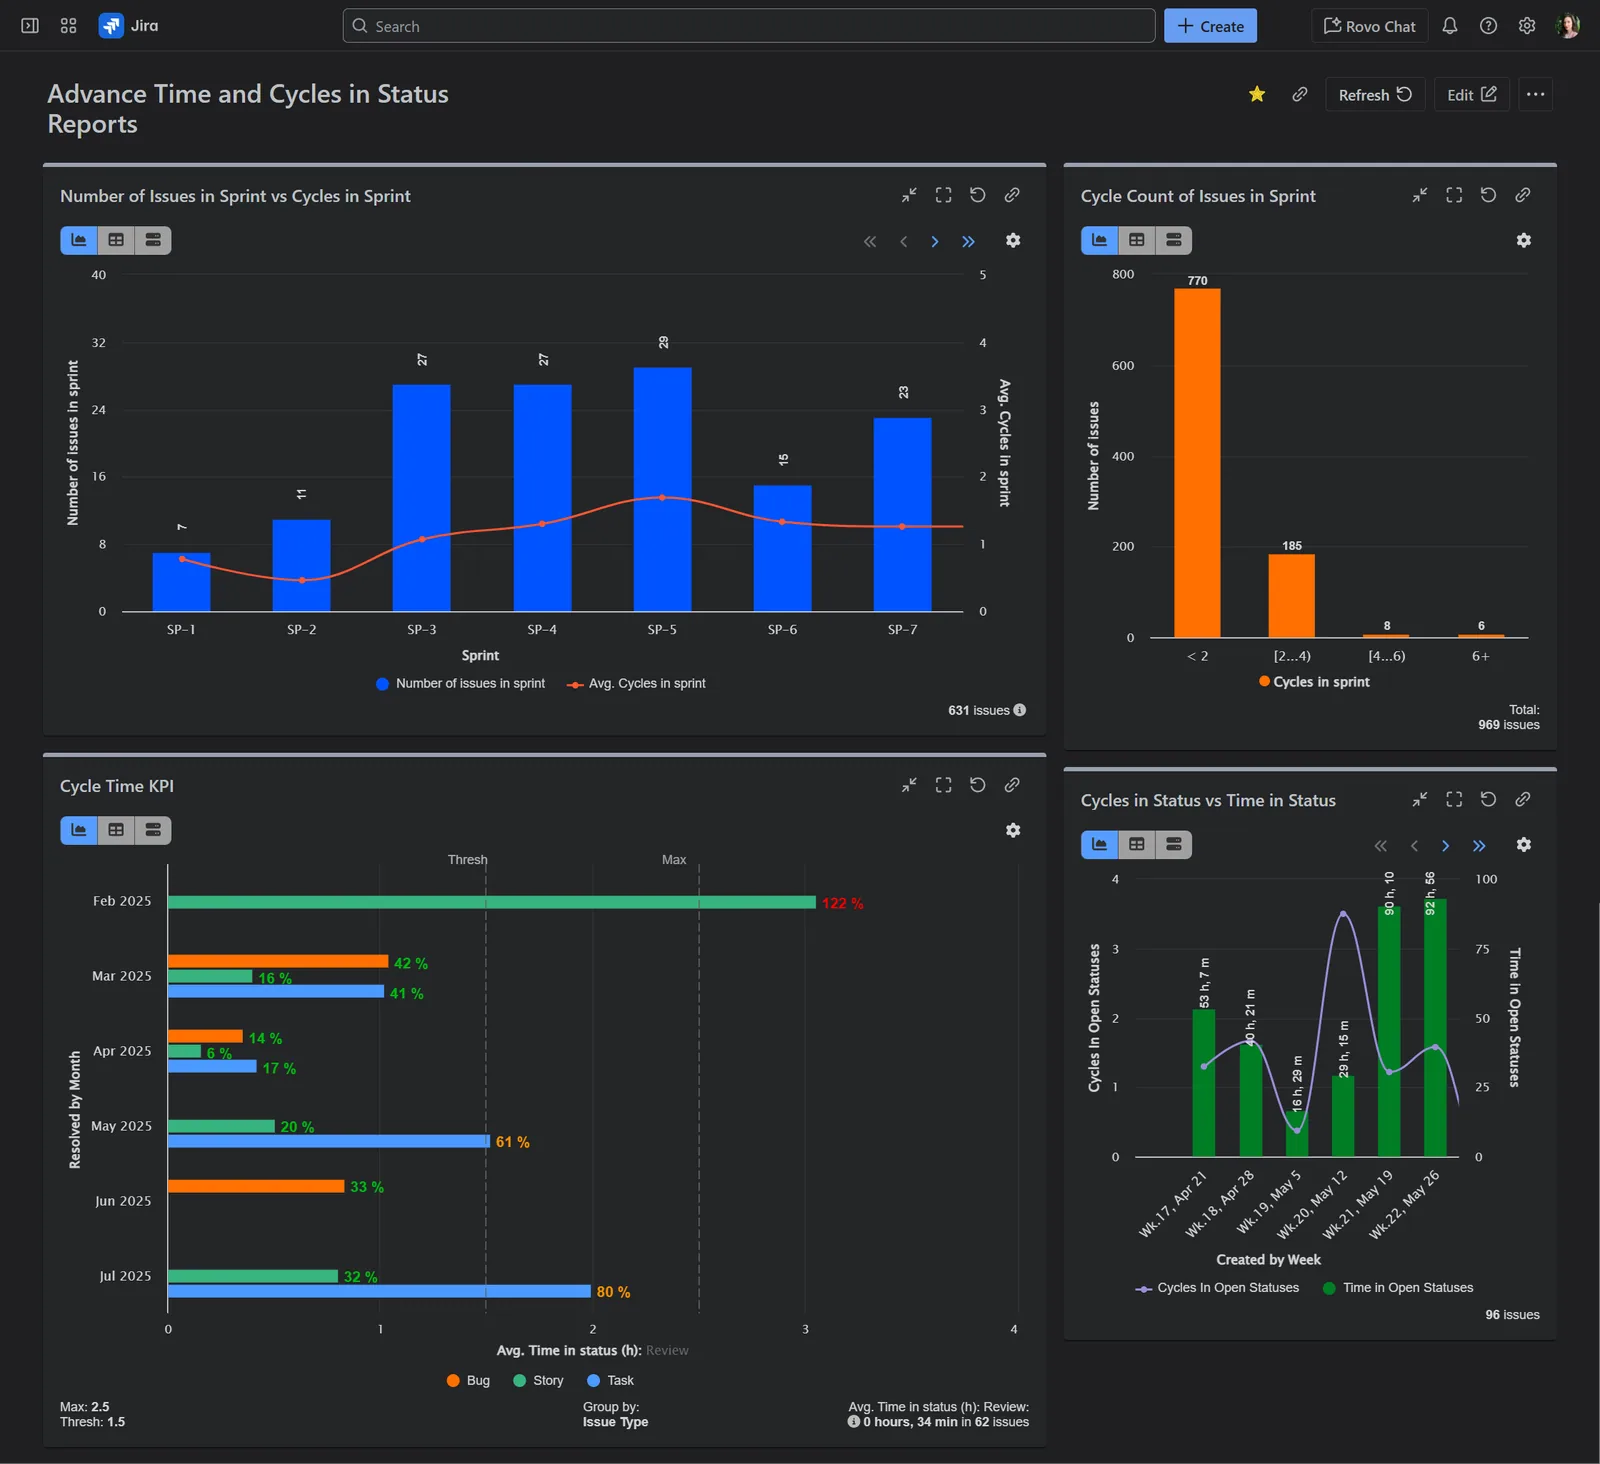Screen dimensions: 1600x1464
Task: Jump to last page in sprint chart
Action: (x=968, y=241)
